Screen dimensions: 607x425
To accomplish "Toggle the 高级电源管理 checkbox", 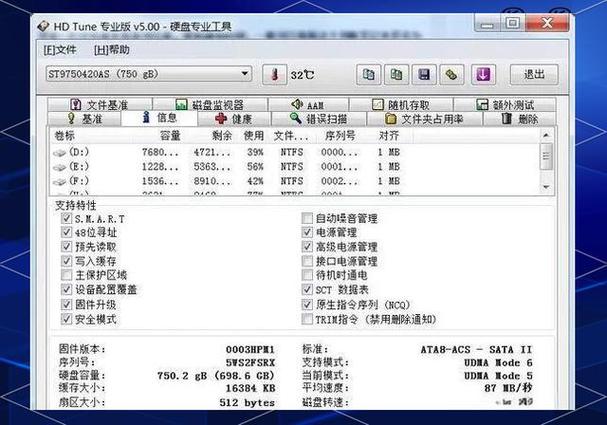I will point(307,247).
